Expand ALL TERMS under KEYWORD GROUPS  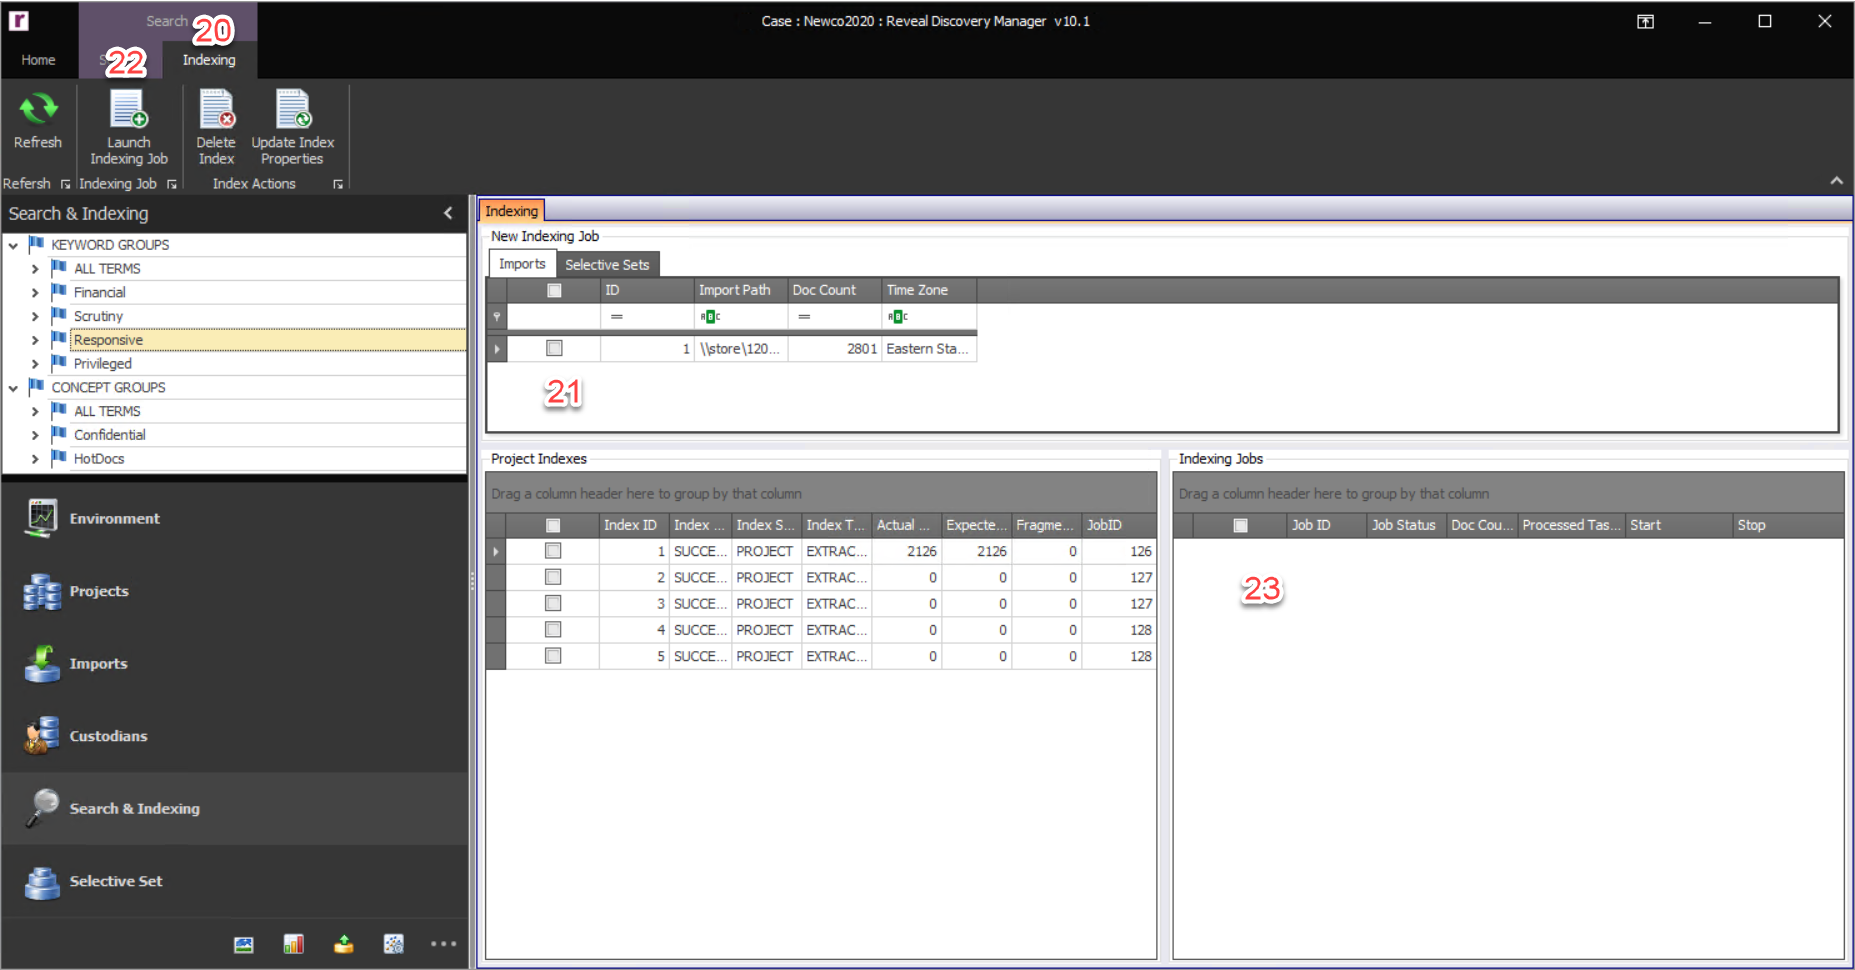tap(35, 269)
